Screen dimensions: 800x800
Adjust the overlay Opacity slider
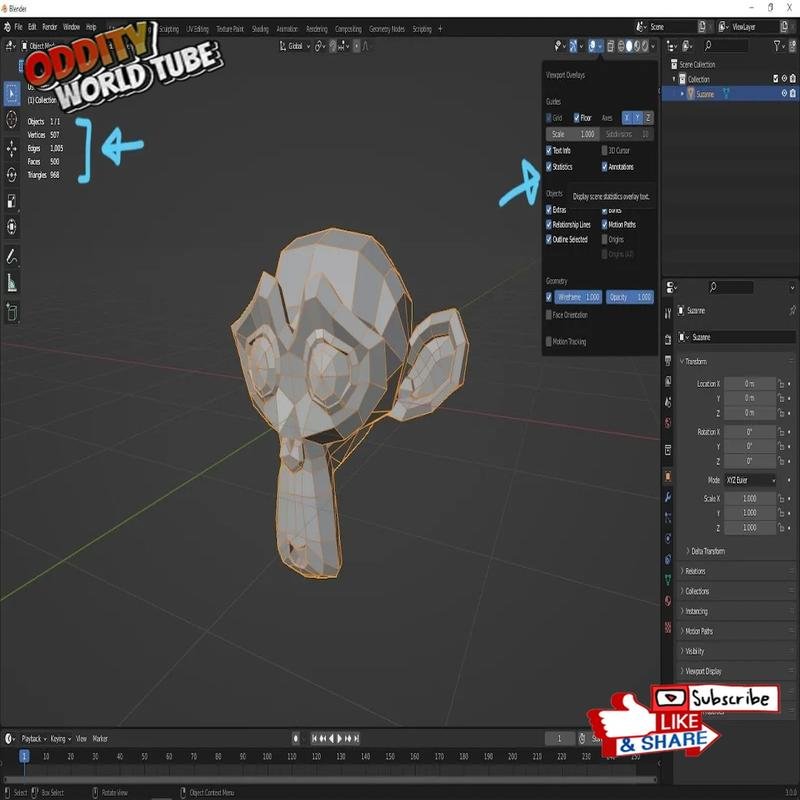tap(630, 297)
